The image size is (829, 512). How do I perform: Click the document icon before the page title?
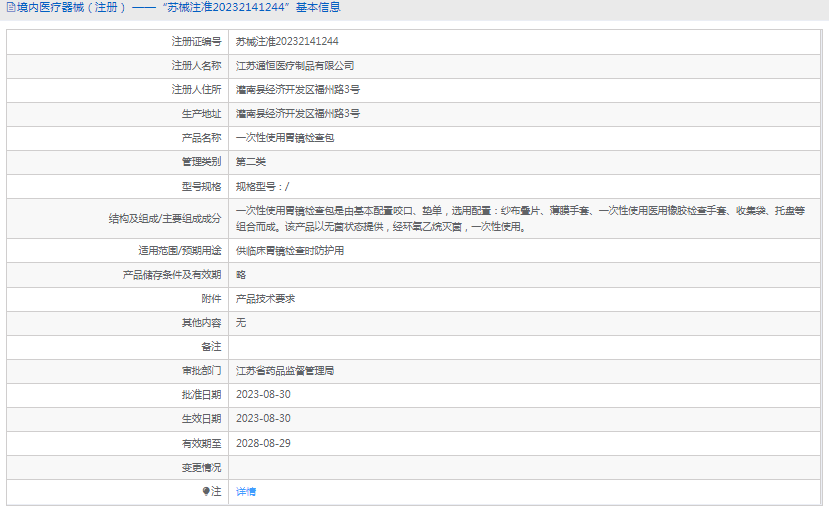[11, 7]
